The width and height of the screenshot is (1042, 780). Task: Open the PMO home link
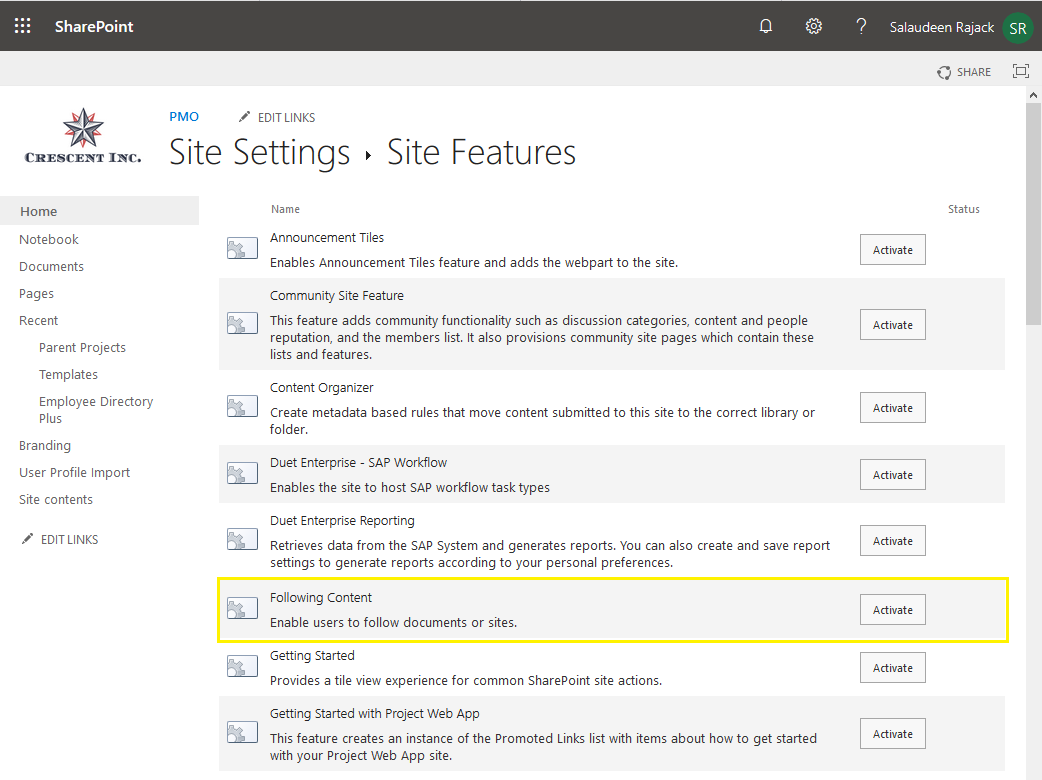click(184, 116)
